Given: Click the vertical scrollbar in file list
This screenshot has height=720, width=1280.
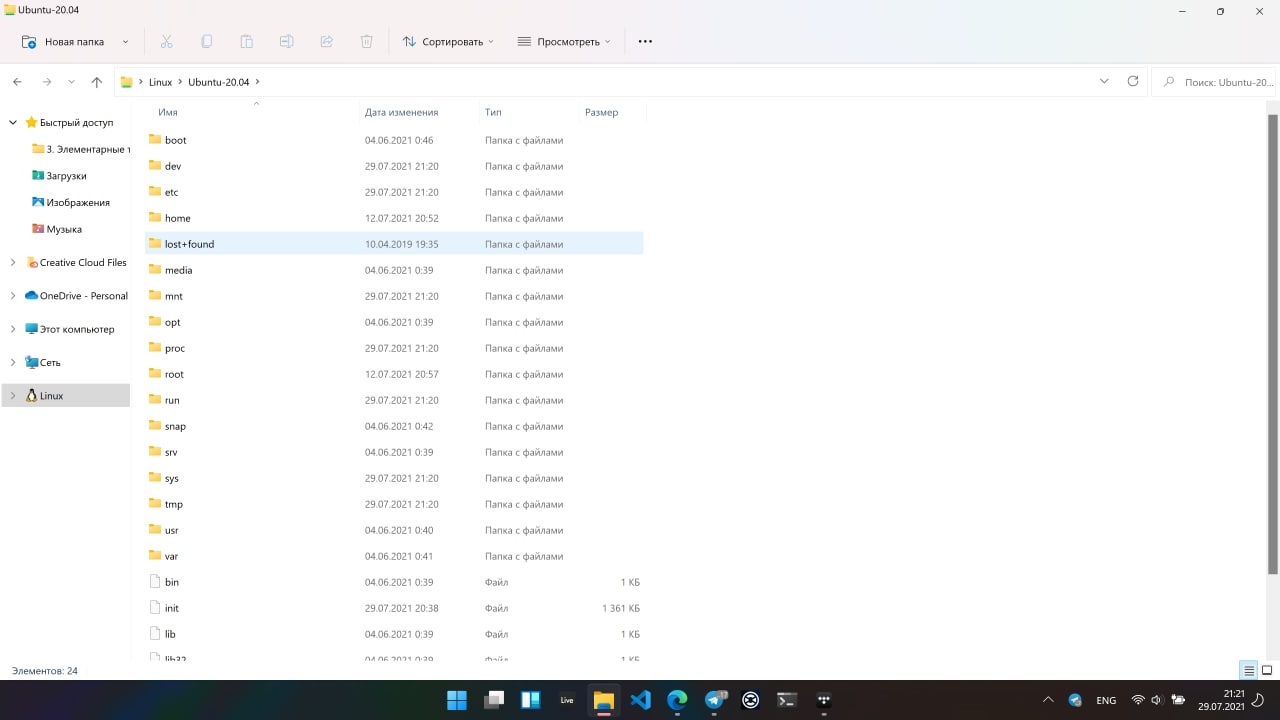Looking at the screenshot, I should [1273, 345].
